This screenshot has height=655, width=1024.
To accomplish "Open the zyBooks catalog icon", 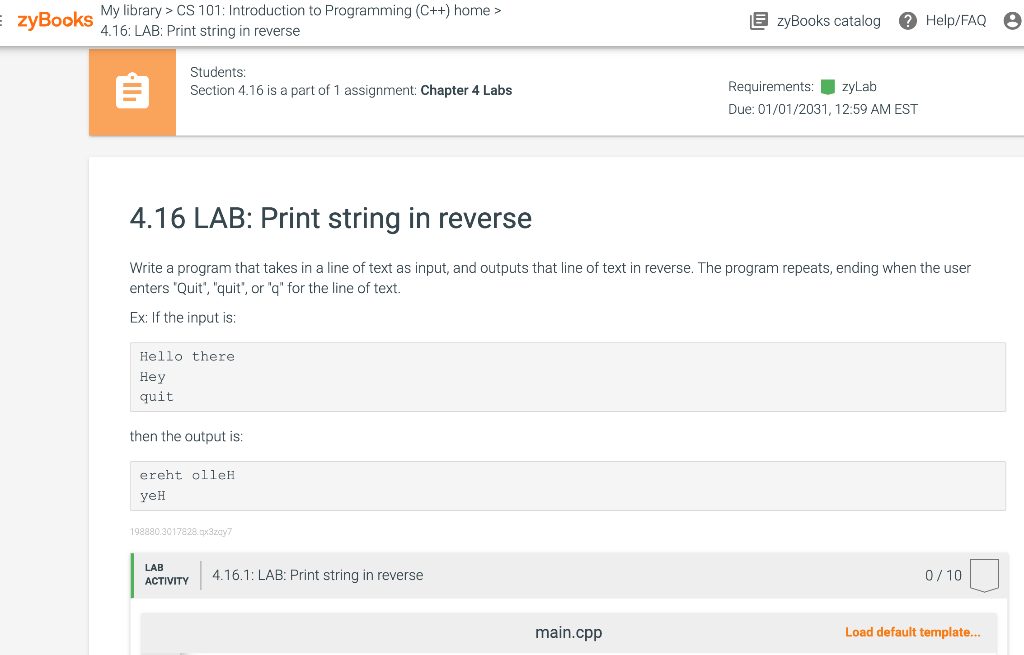I will (758, 21).
